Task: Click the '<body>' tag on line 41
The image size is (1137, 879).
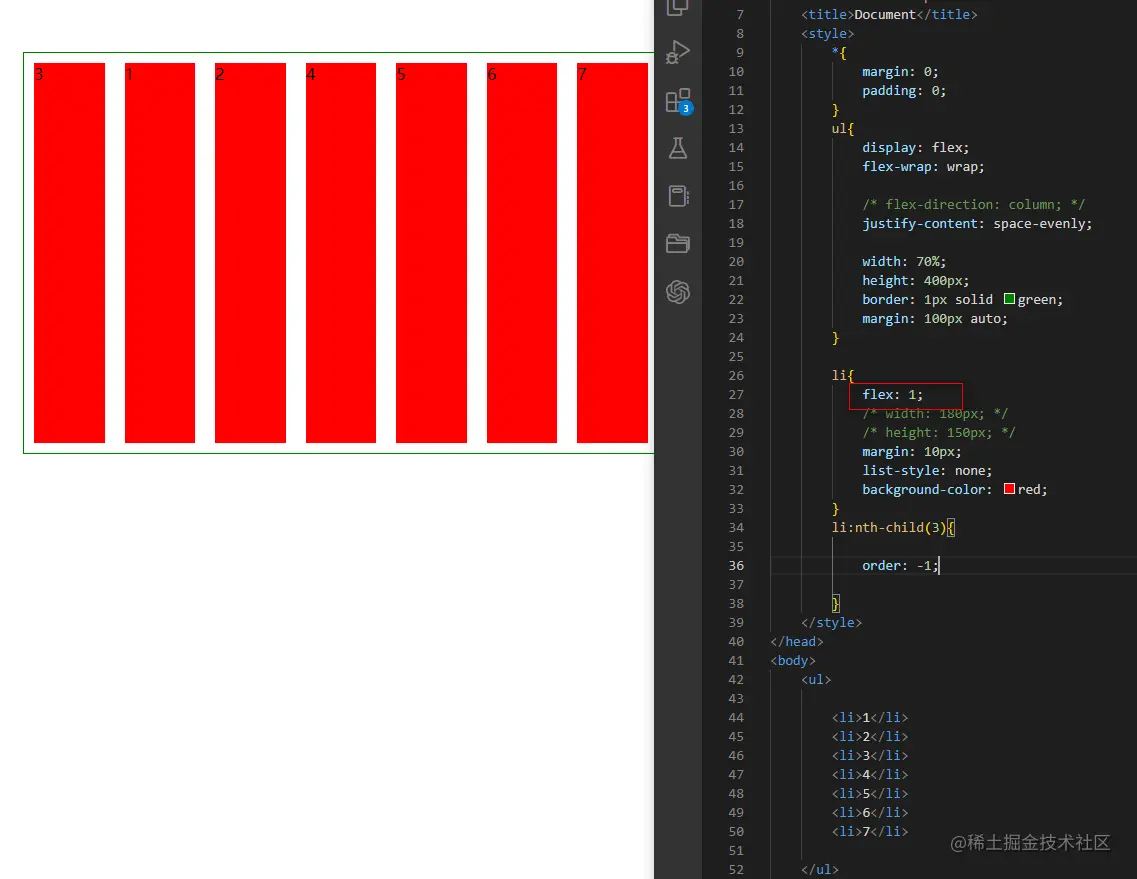Action: (793, 660)
